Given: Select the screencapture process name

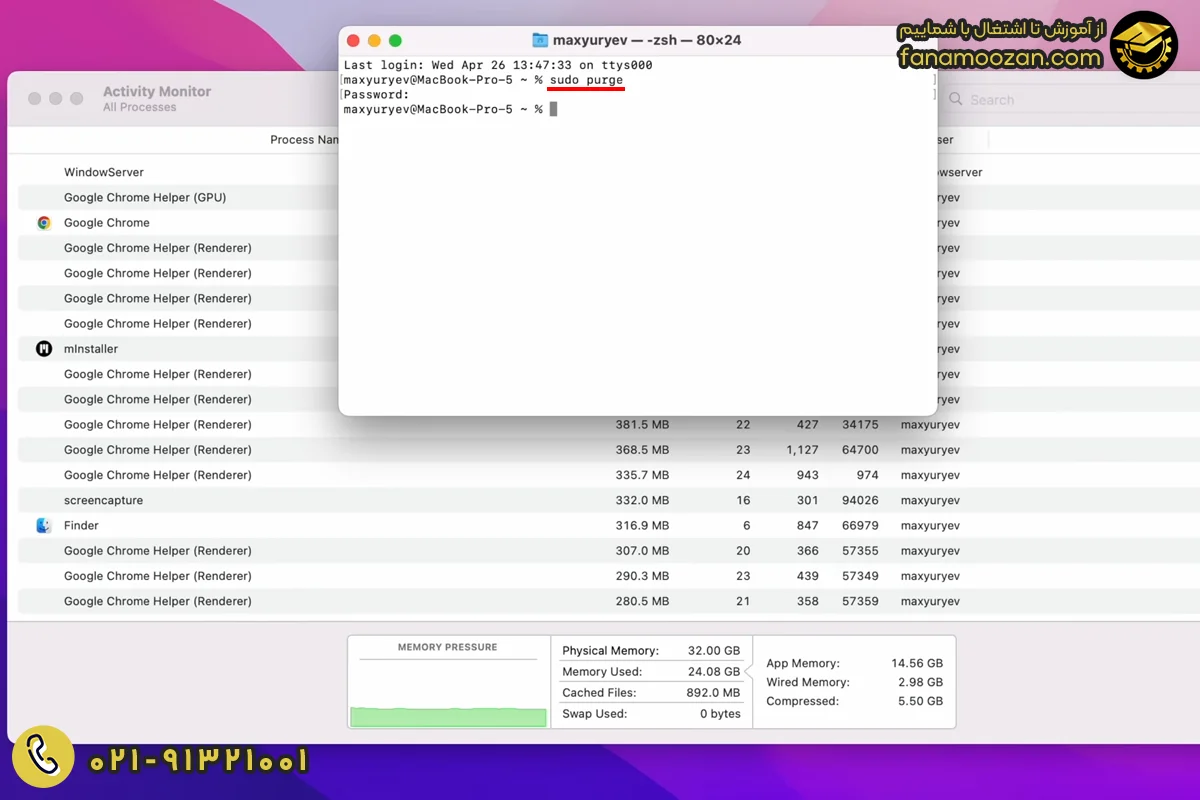Looking at the screenshot, I should coord(103,500).
